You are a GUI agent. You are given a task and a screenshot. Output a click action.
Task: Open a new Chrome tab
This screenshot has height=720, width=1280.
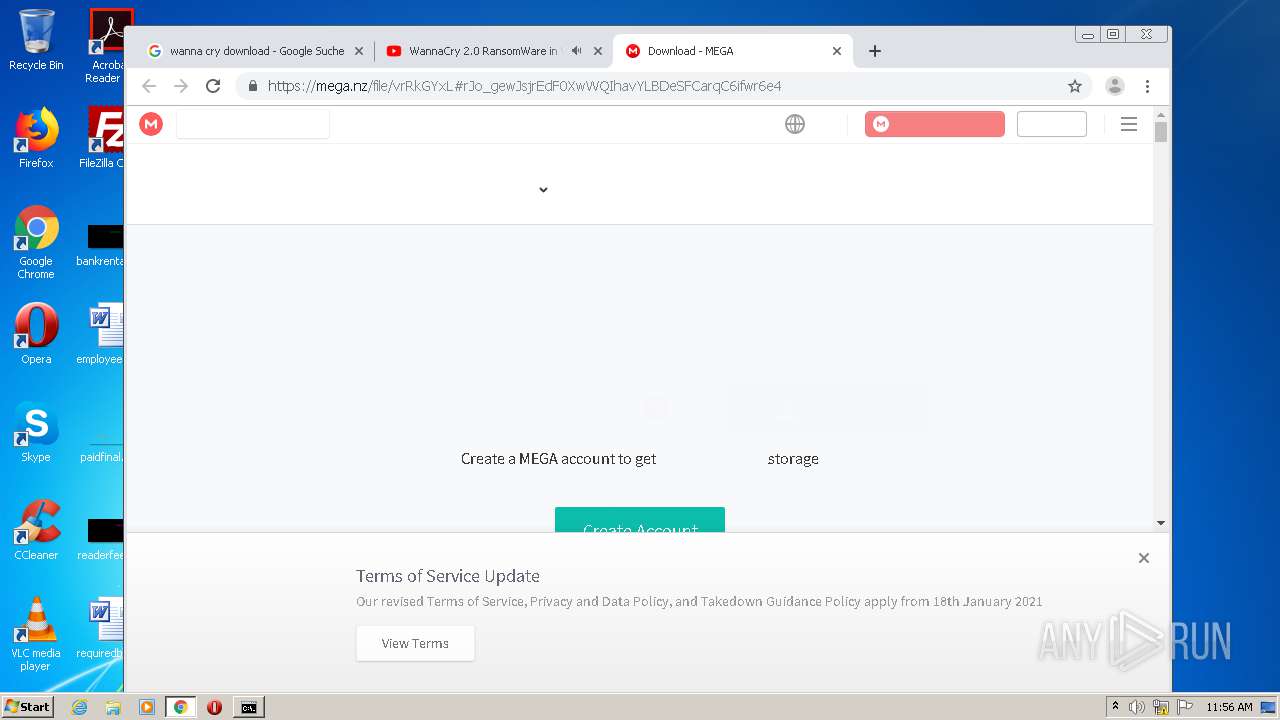pos(875,51)
